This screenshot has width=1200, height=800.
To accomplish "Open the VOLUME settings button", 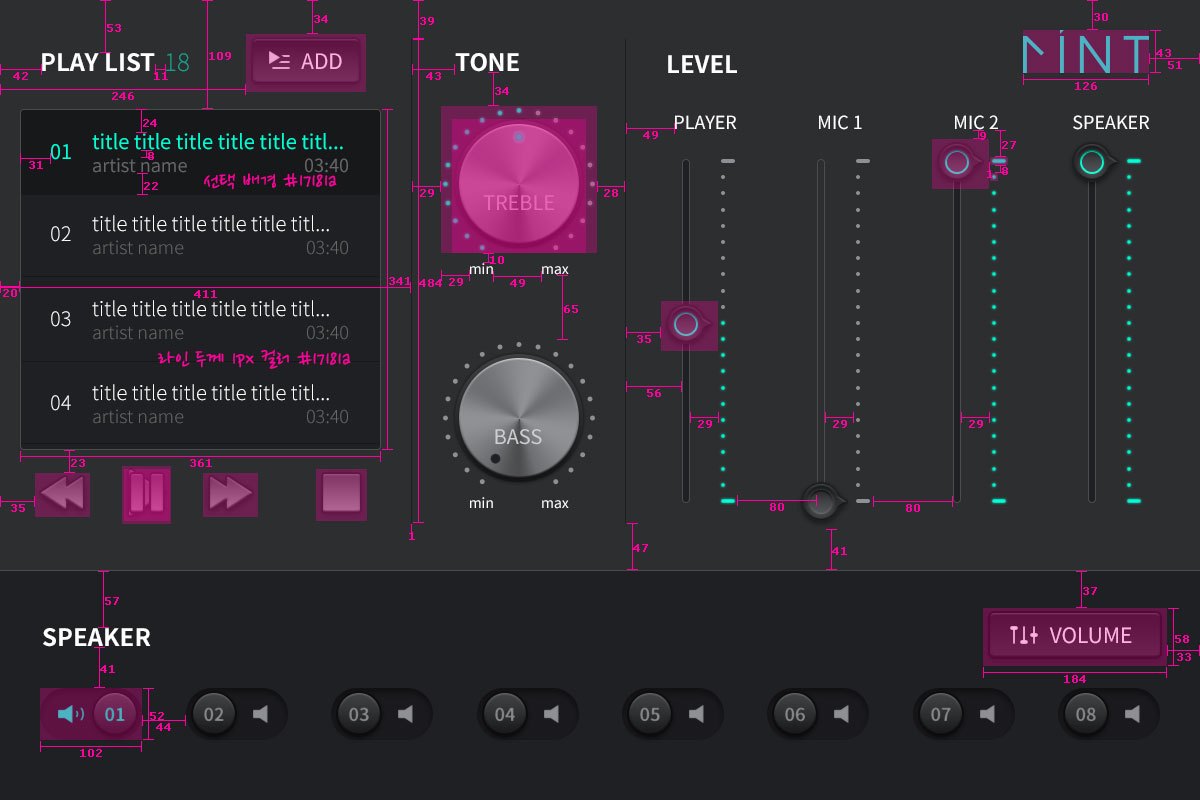I will coord(1075,635).
